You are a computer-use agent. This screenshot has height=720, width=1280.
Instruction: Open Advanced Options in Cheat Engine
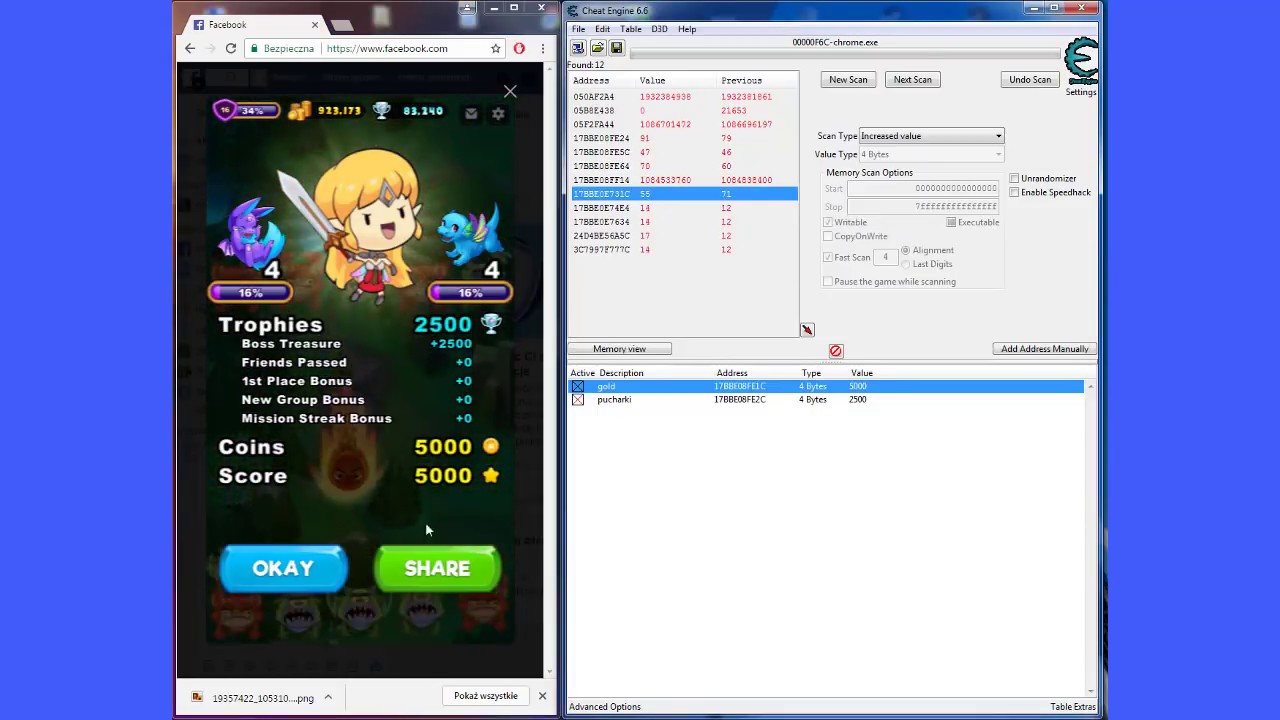pos(605,707)
